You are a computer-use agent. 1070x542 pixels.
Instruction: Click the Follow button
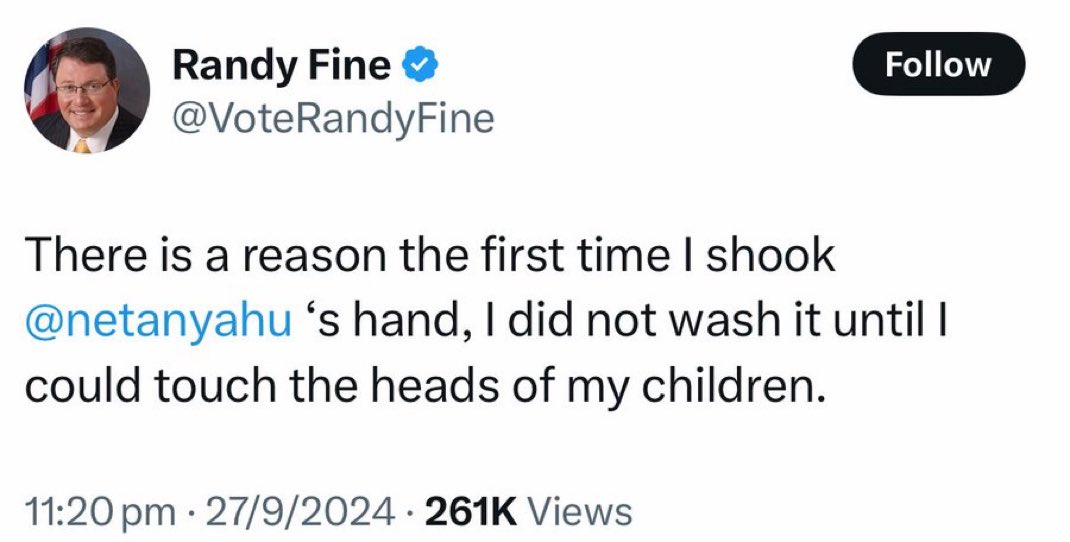(938, 65)
